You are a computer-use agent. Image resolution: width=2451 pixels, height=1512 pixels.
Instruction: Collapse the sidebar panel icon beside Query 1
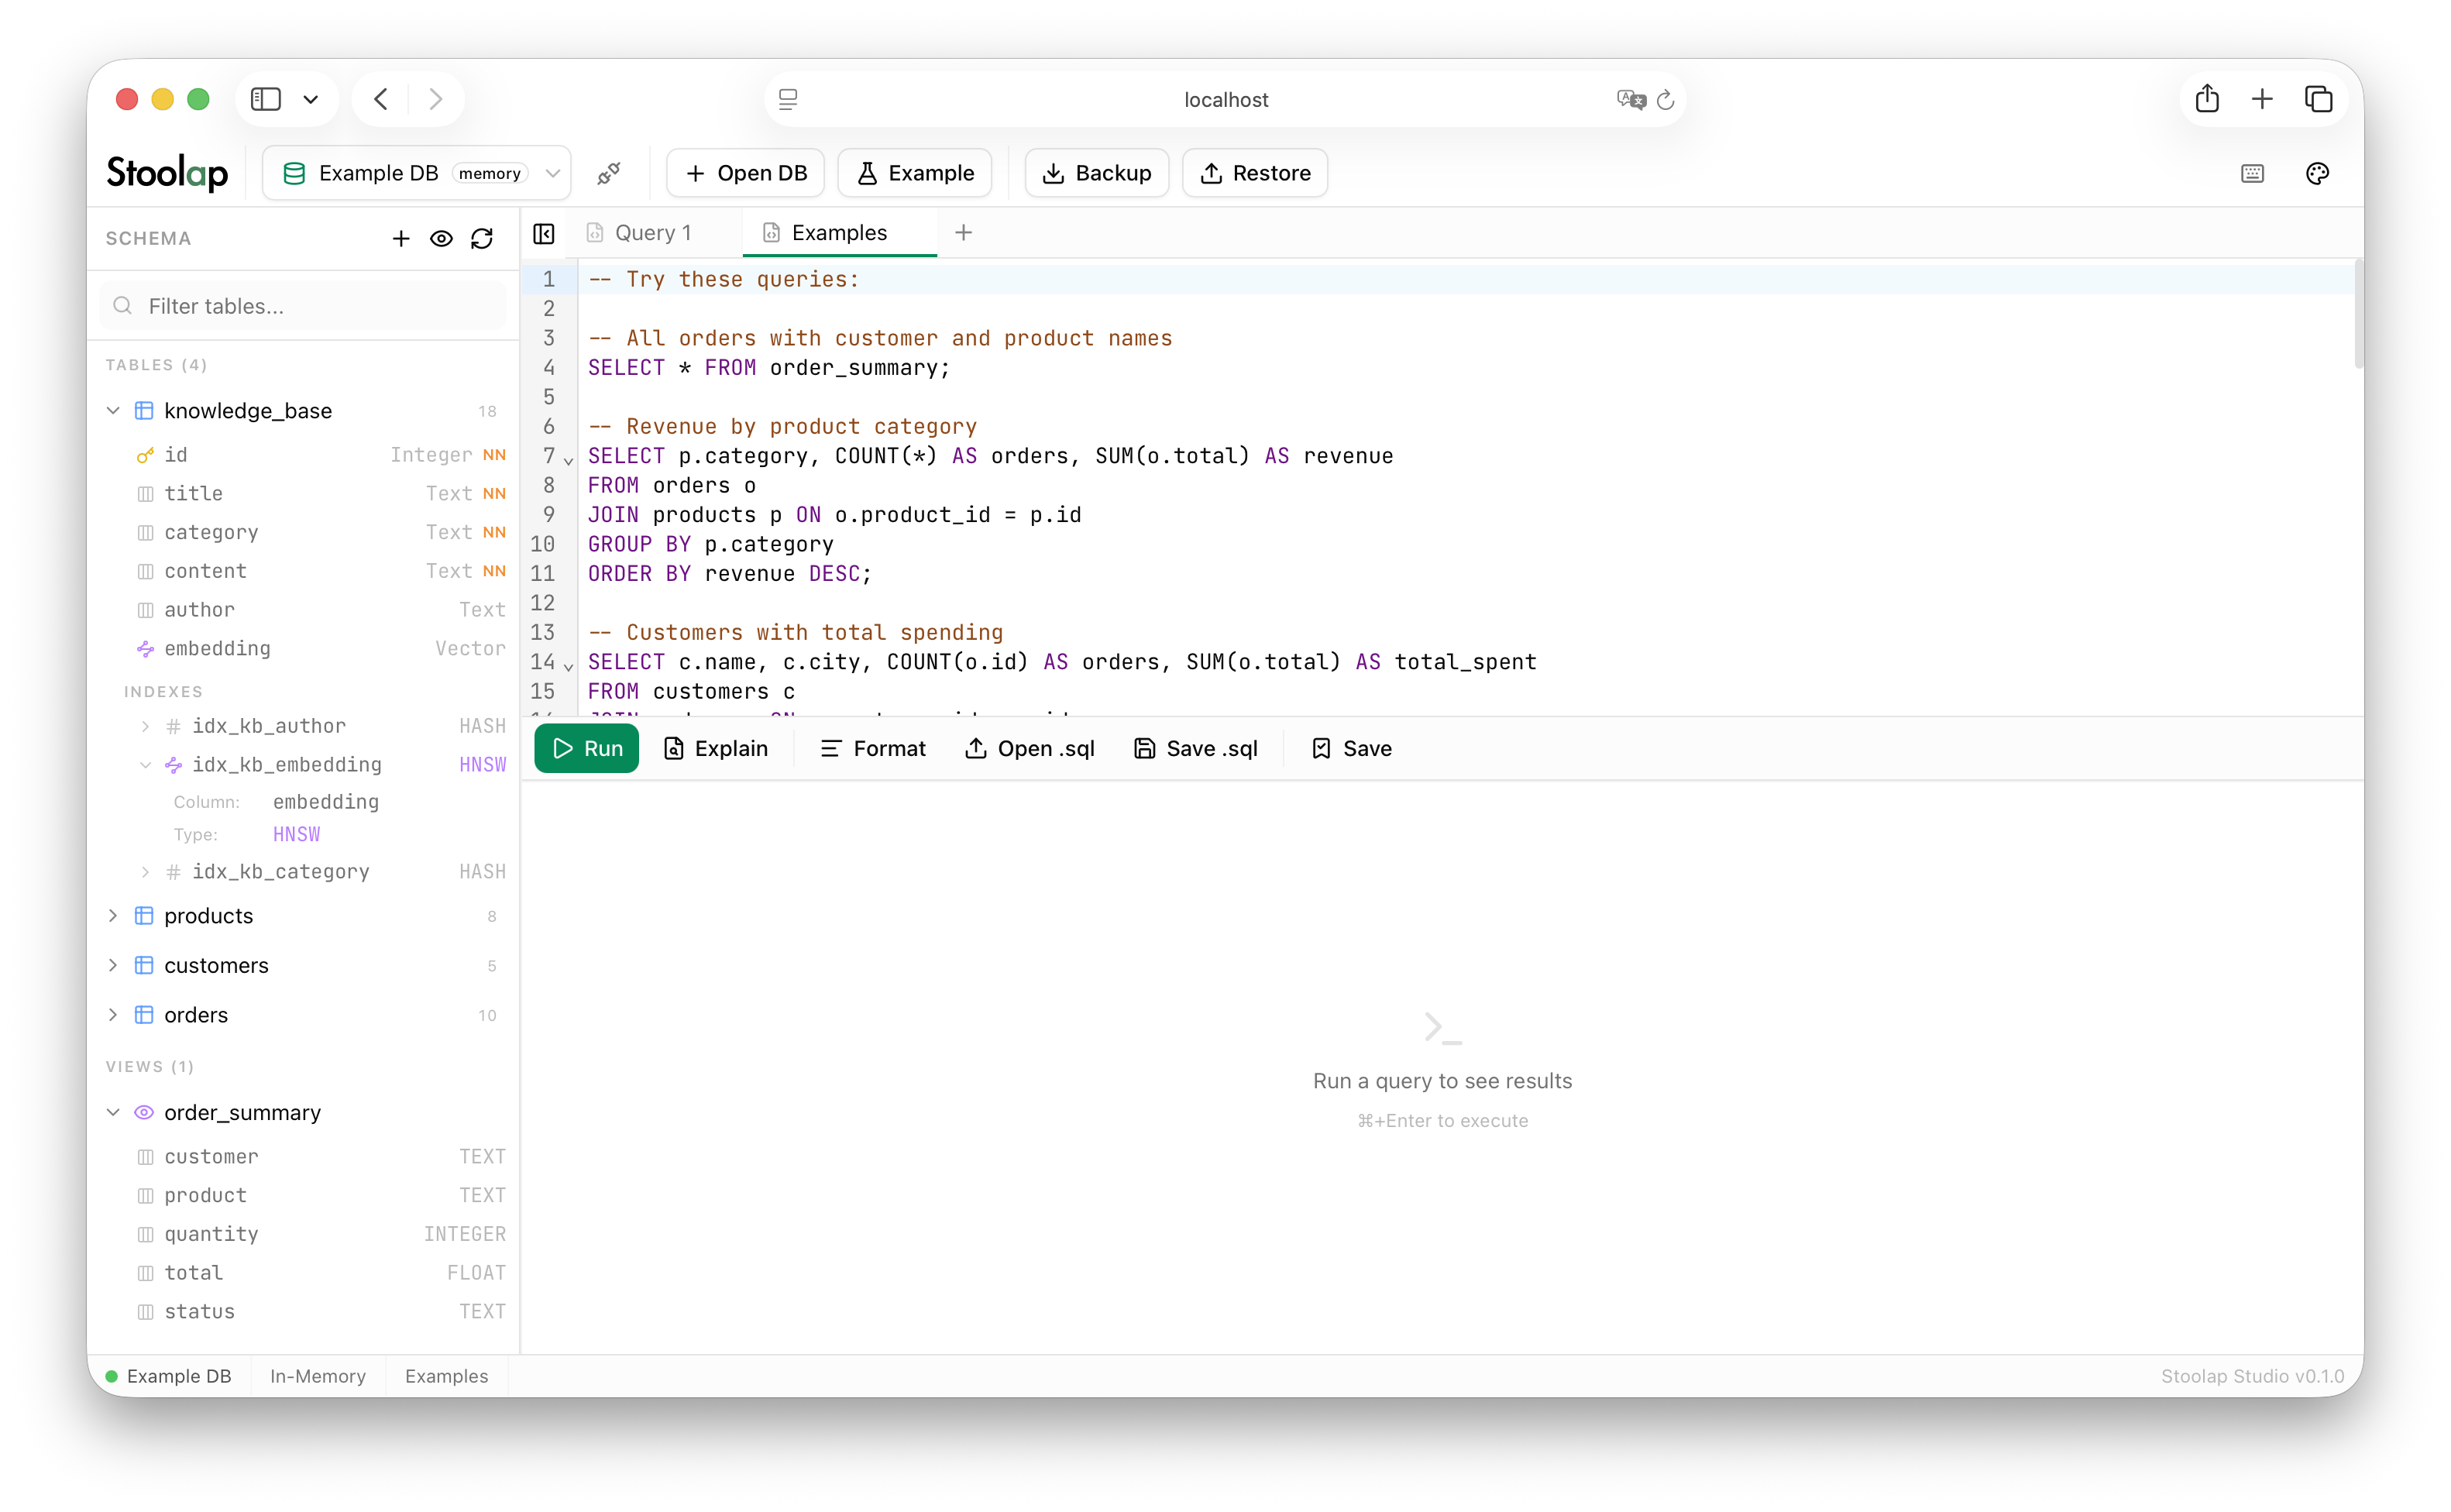coord(544,233)
